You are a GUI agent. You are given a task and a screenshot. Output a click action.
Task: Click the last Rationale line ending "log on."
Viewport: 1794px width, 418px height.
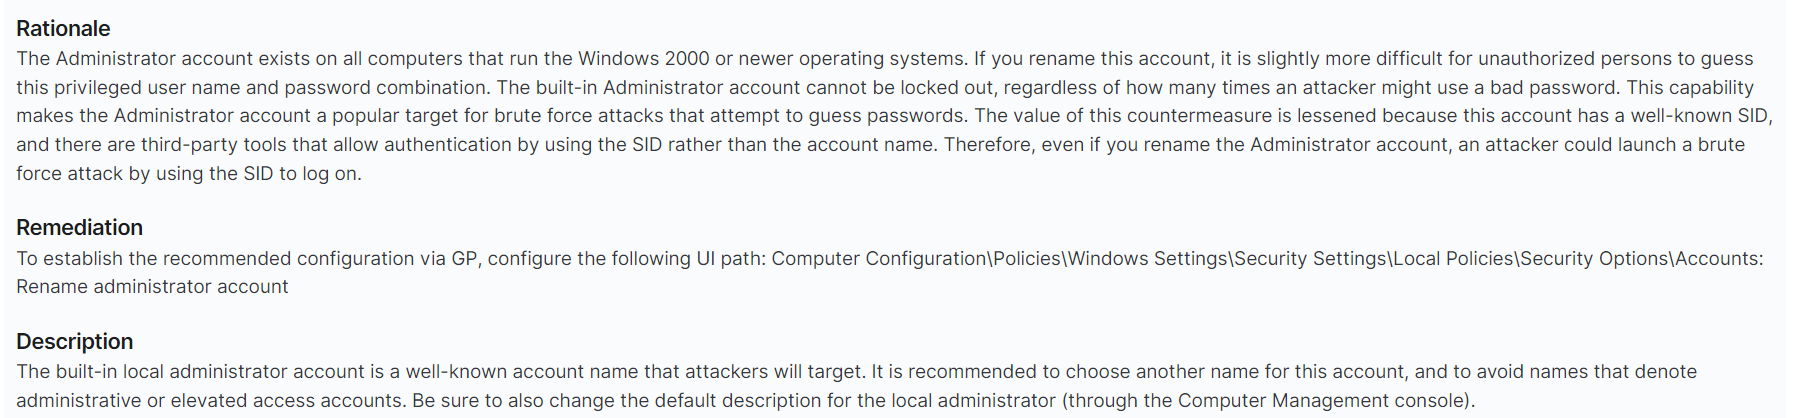point(189,174)
